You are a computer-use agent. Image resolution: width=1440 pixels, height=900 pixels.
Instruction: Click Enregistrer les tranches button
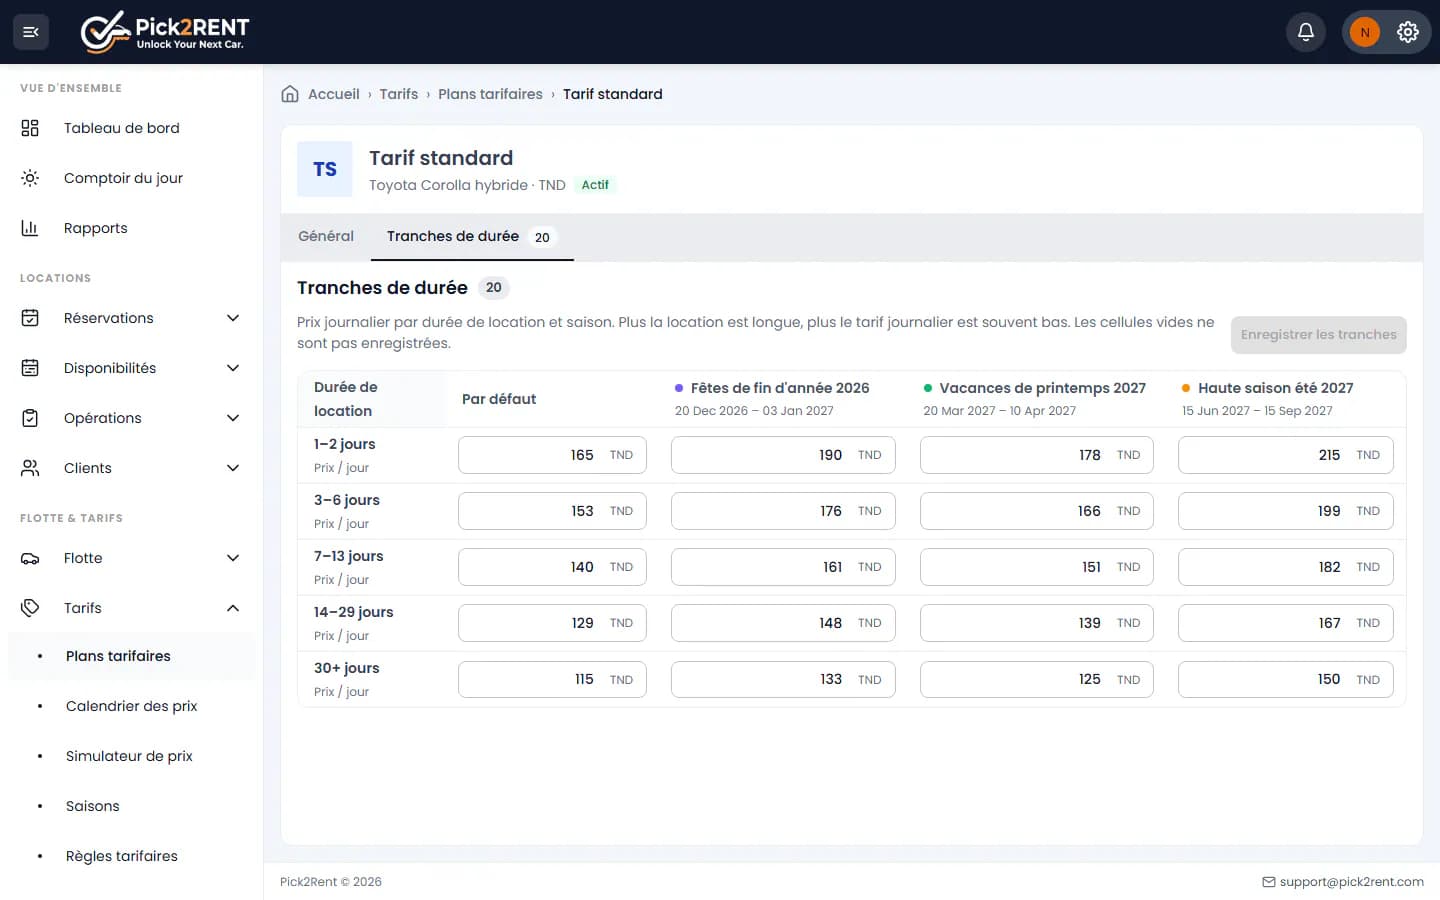1318,335
